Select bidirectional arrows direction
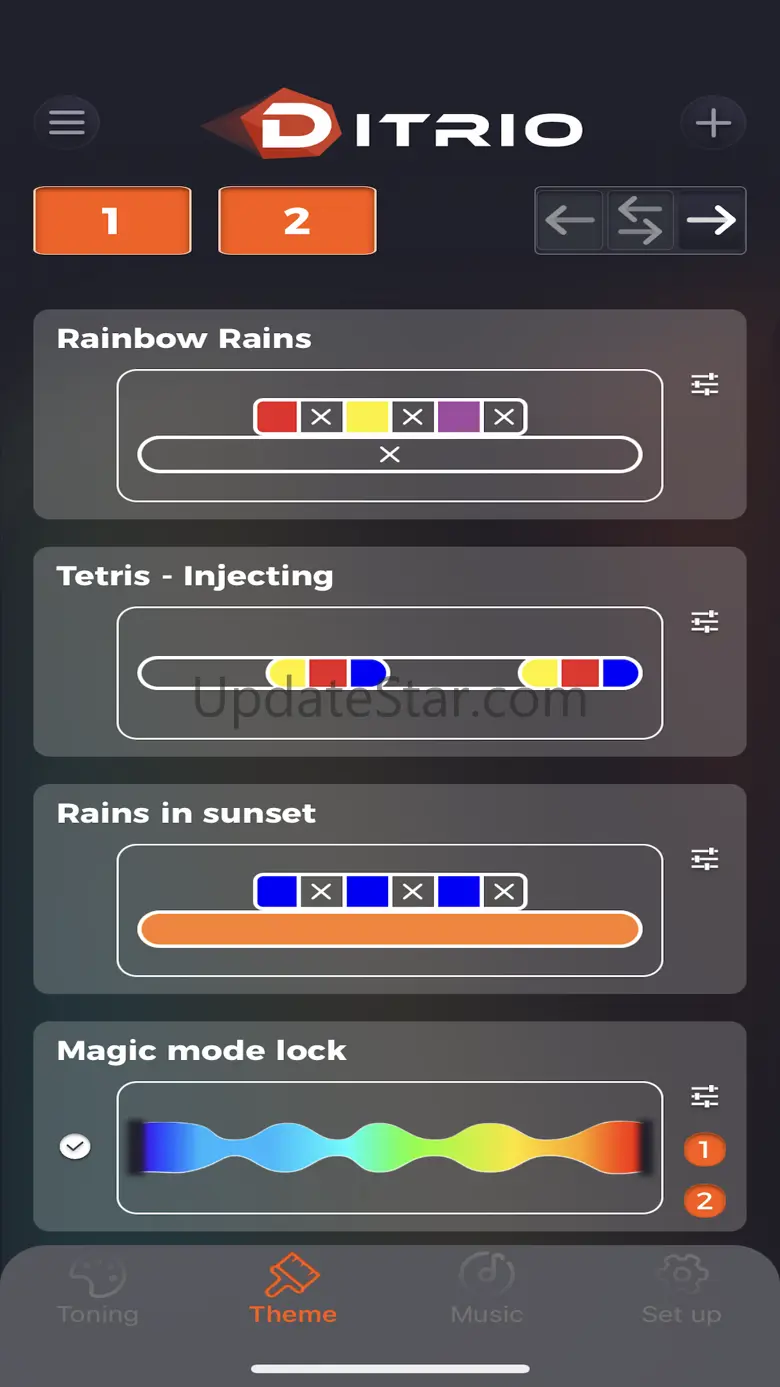 pos(640,221)
